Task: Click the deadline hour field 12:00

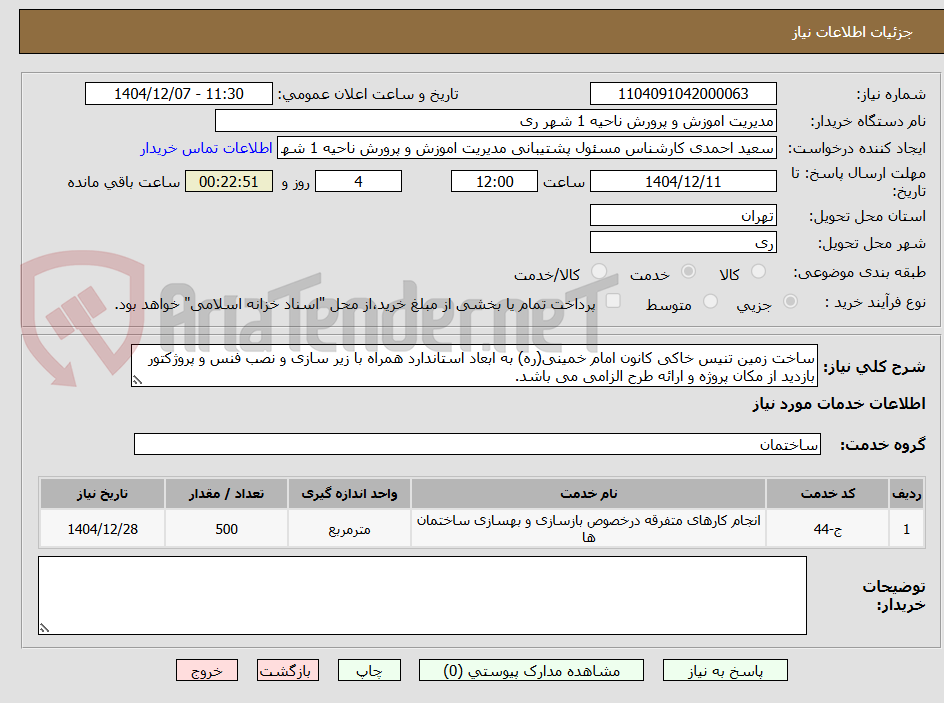Action: 494,181
